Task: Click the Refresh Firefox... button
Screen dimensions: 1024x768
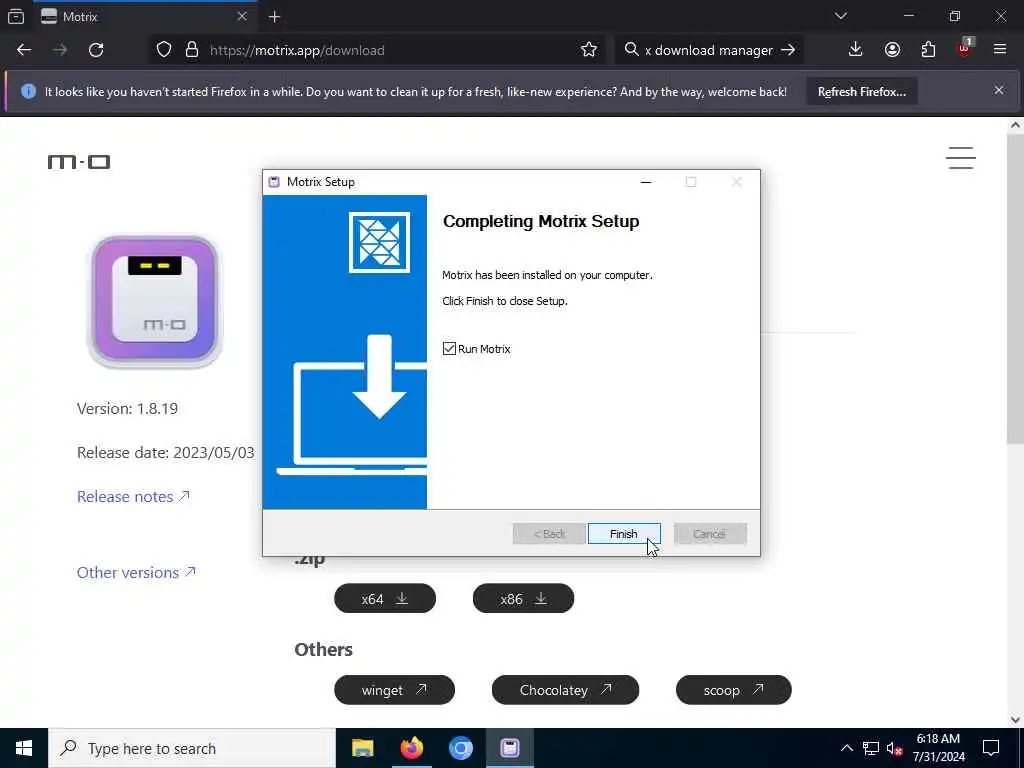Action: tap(861, 92)
